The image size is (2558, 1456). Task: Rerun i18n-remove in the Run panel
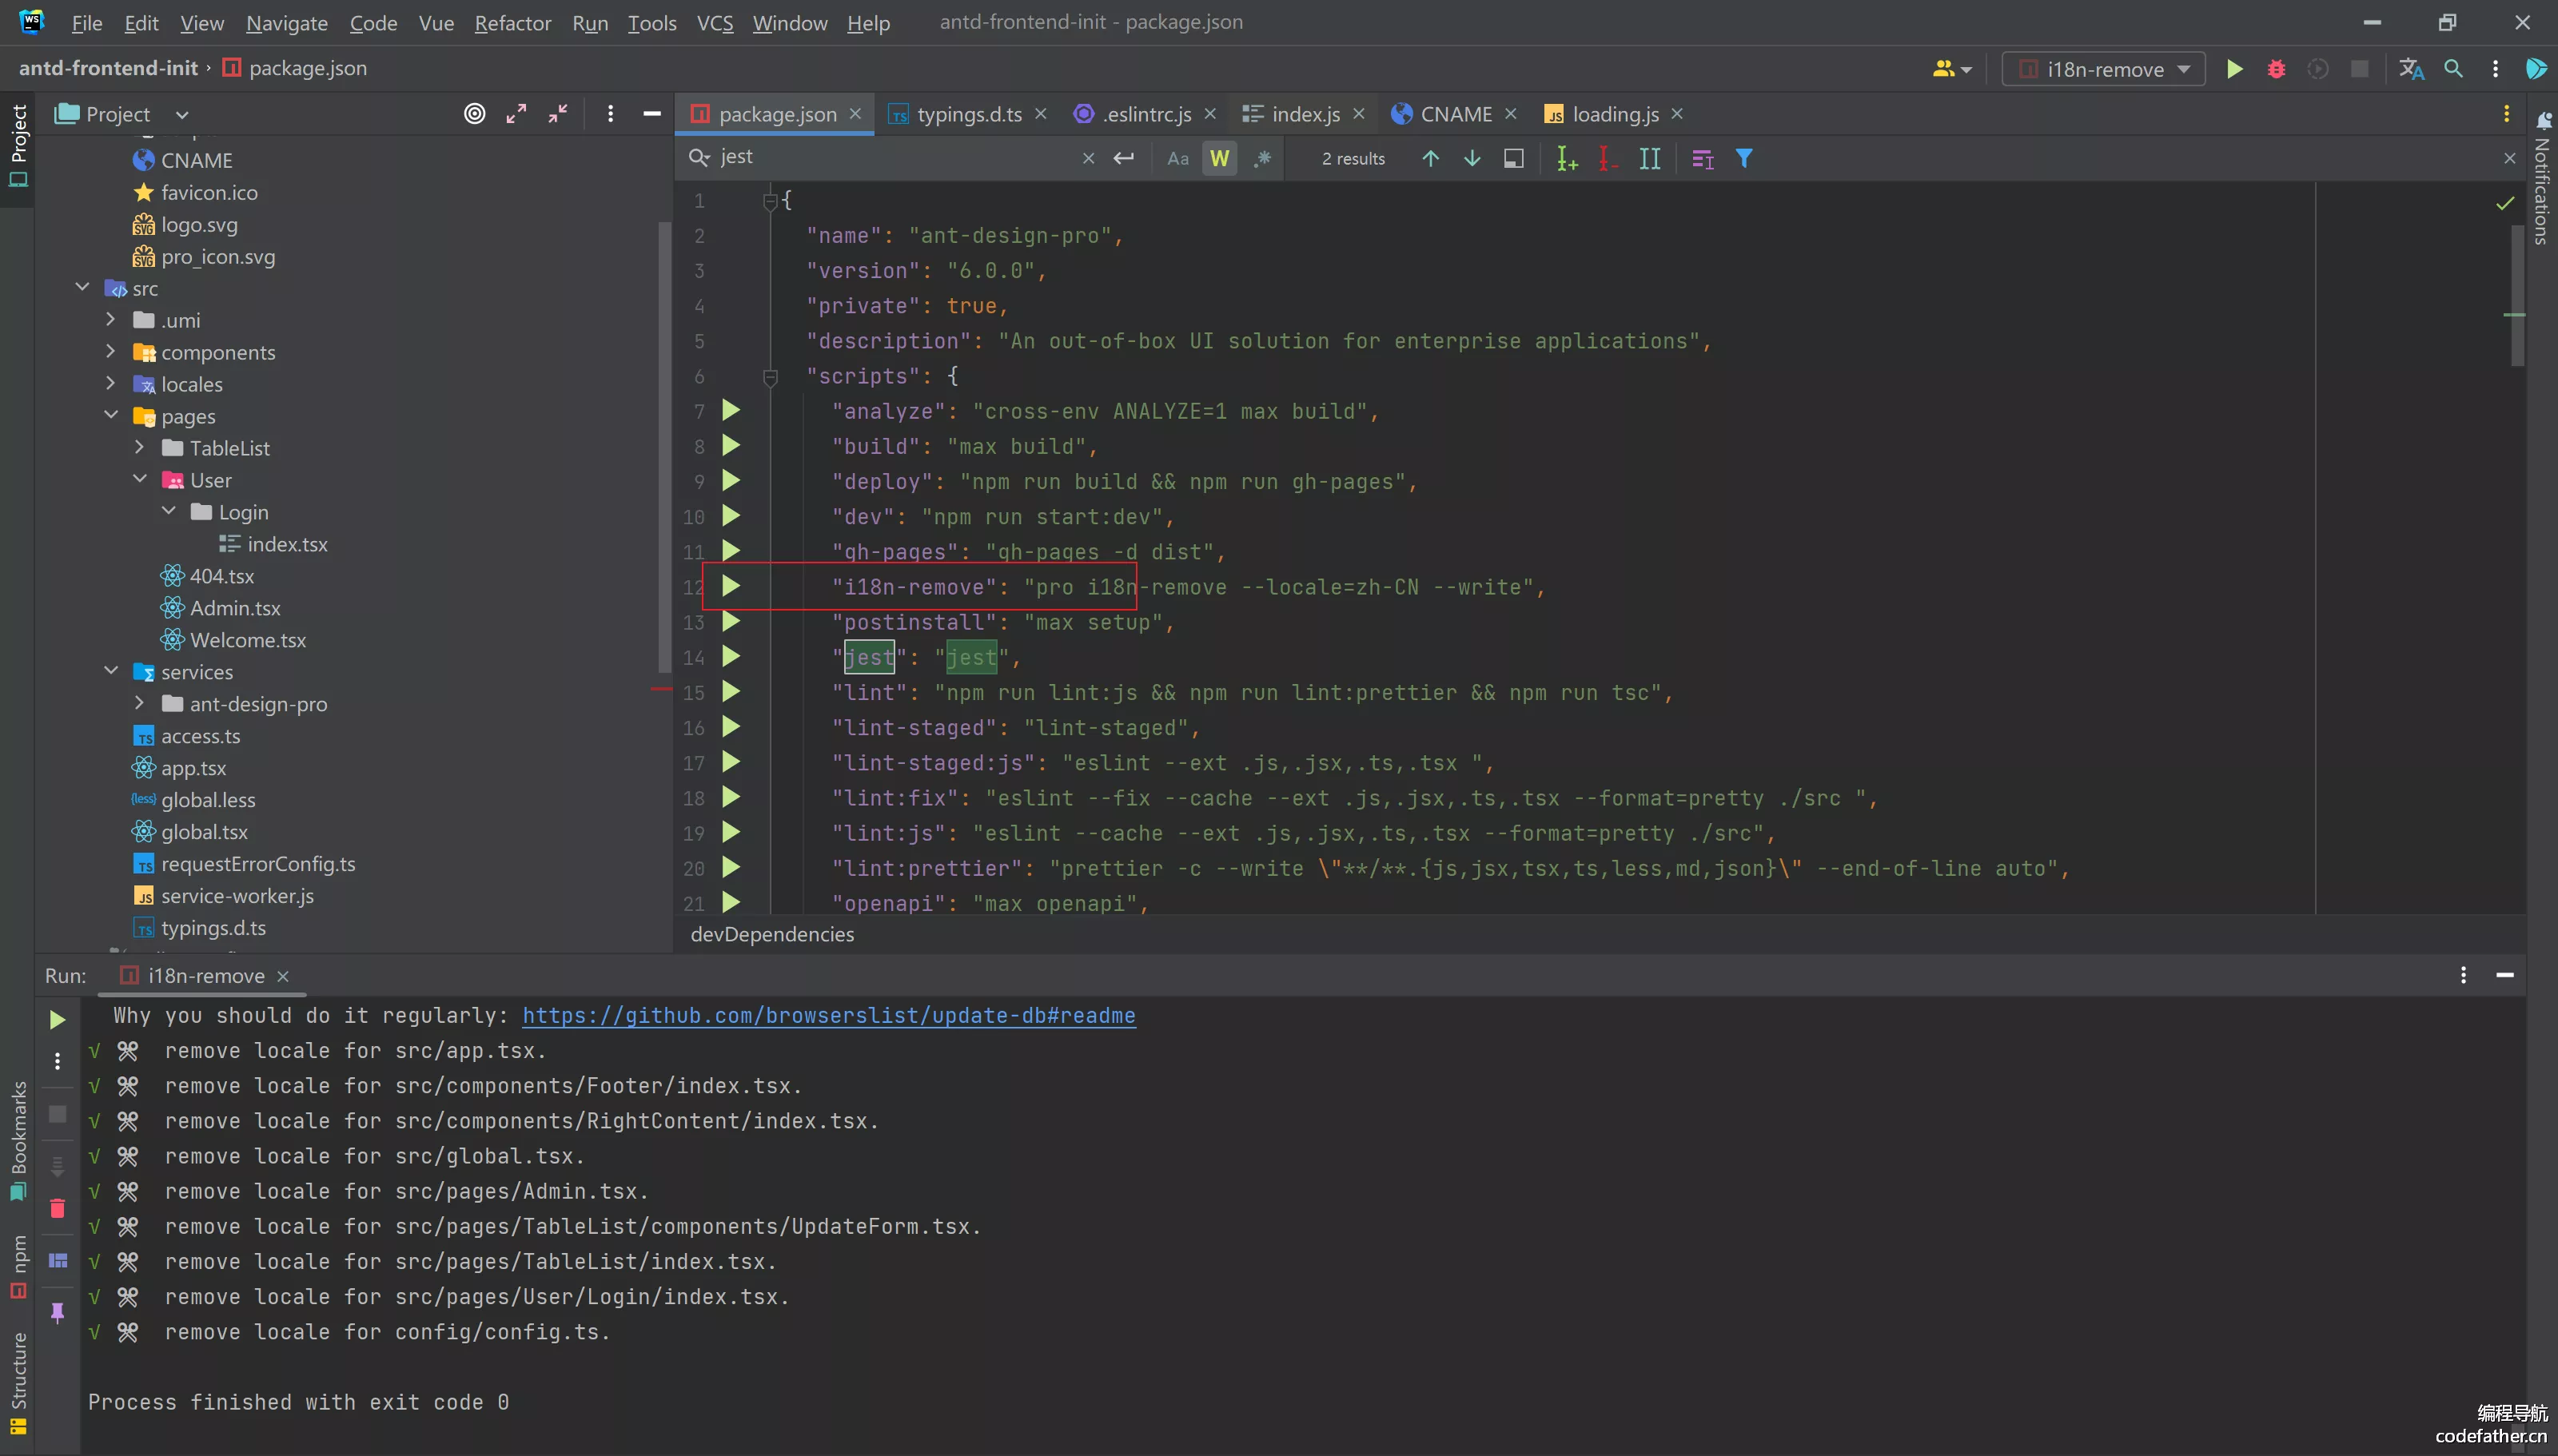pos(57,1020)
